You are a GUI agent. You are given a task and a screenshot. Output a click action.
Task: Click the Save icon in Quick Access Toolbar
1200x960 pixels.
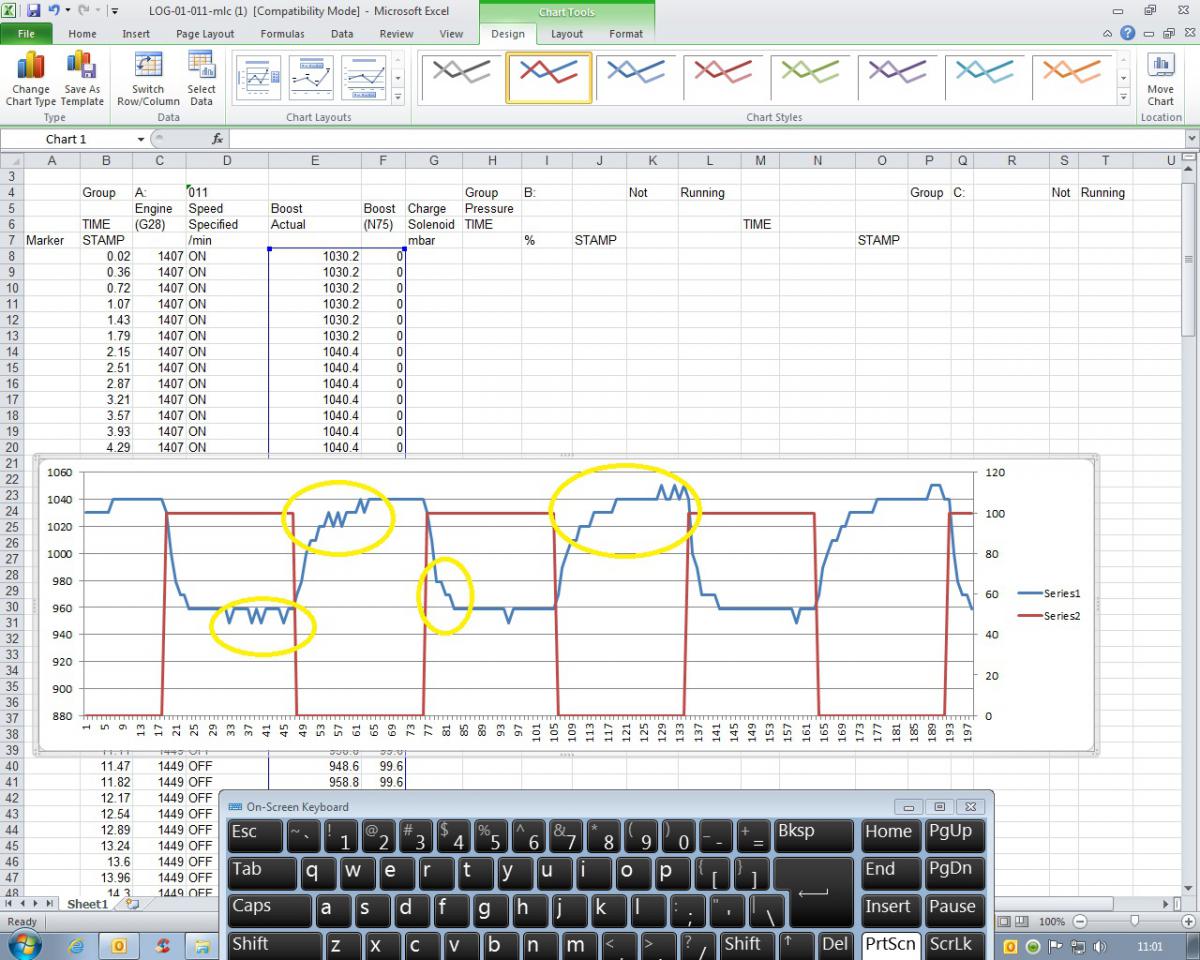coord(33,11)
